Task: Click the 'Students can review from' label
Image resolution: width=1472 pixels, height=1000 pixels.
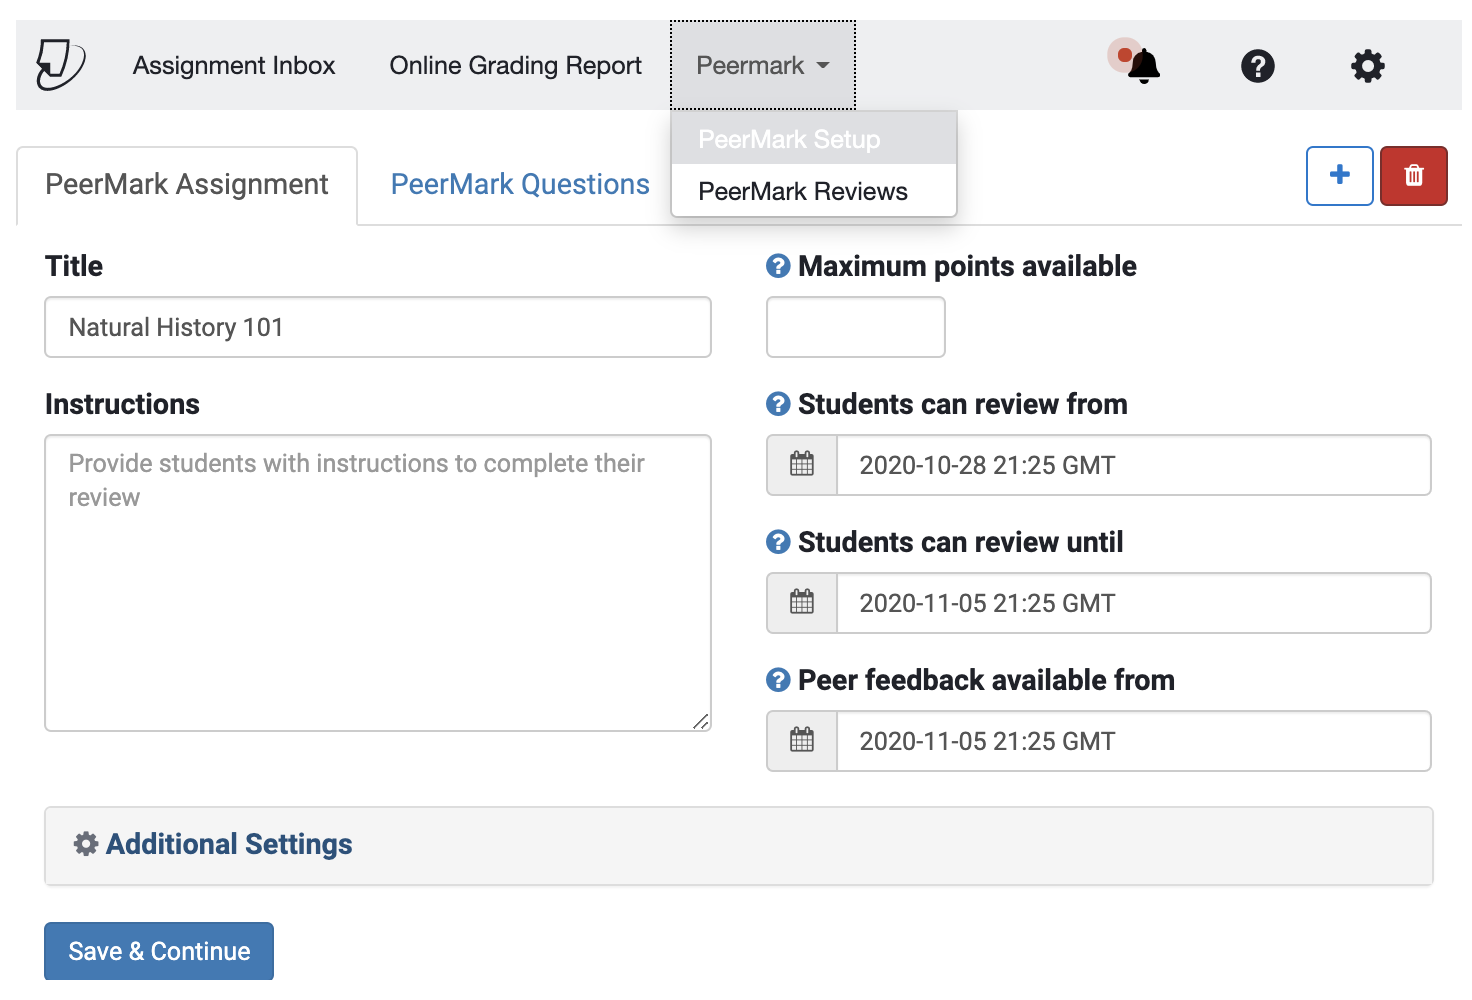Action: tap(963, 404)
